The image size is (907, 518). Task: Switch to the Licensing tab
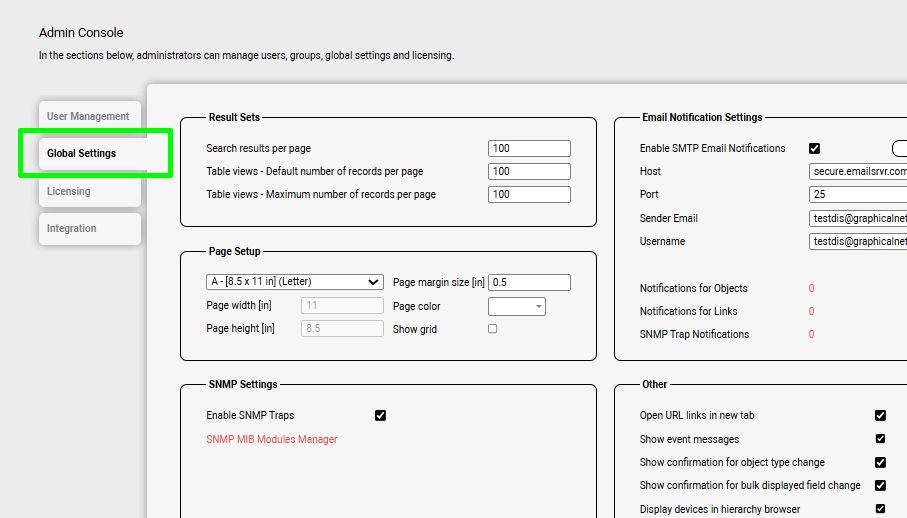pyautogui.click(x=69, y=191)
